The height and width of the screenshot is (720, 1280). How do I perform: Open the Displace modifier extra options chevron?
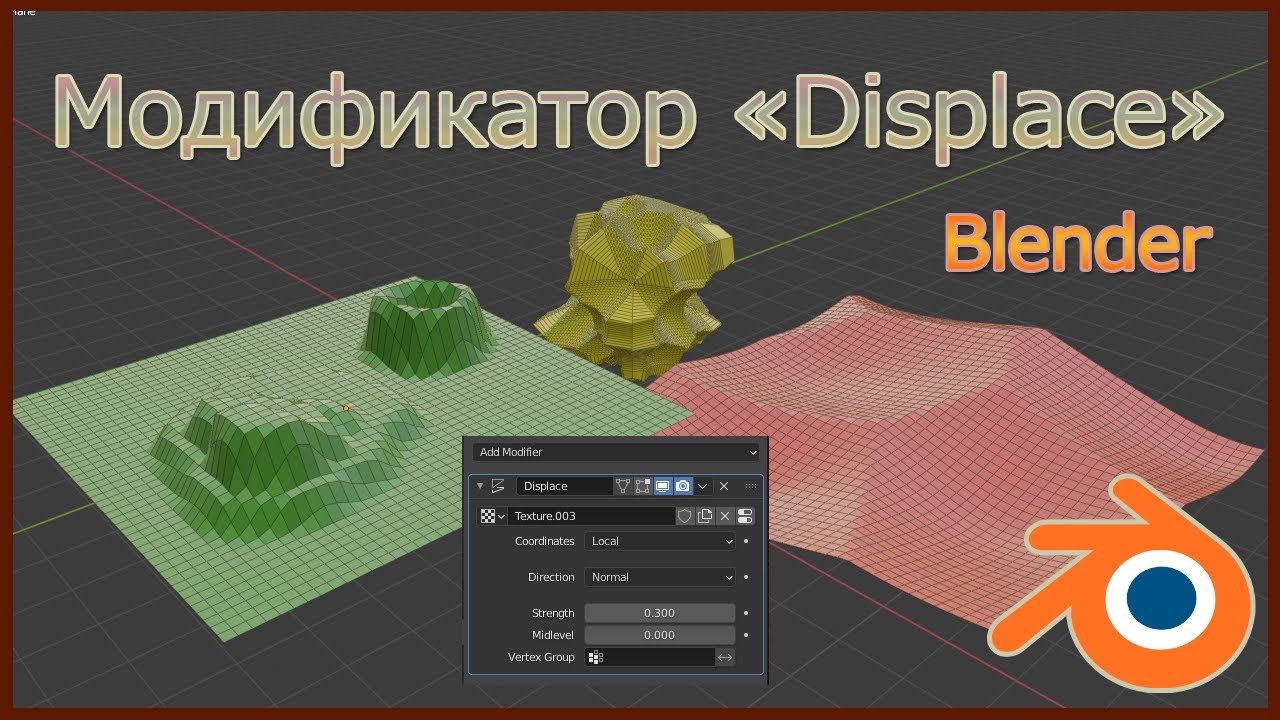click(703, 486)
